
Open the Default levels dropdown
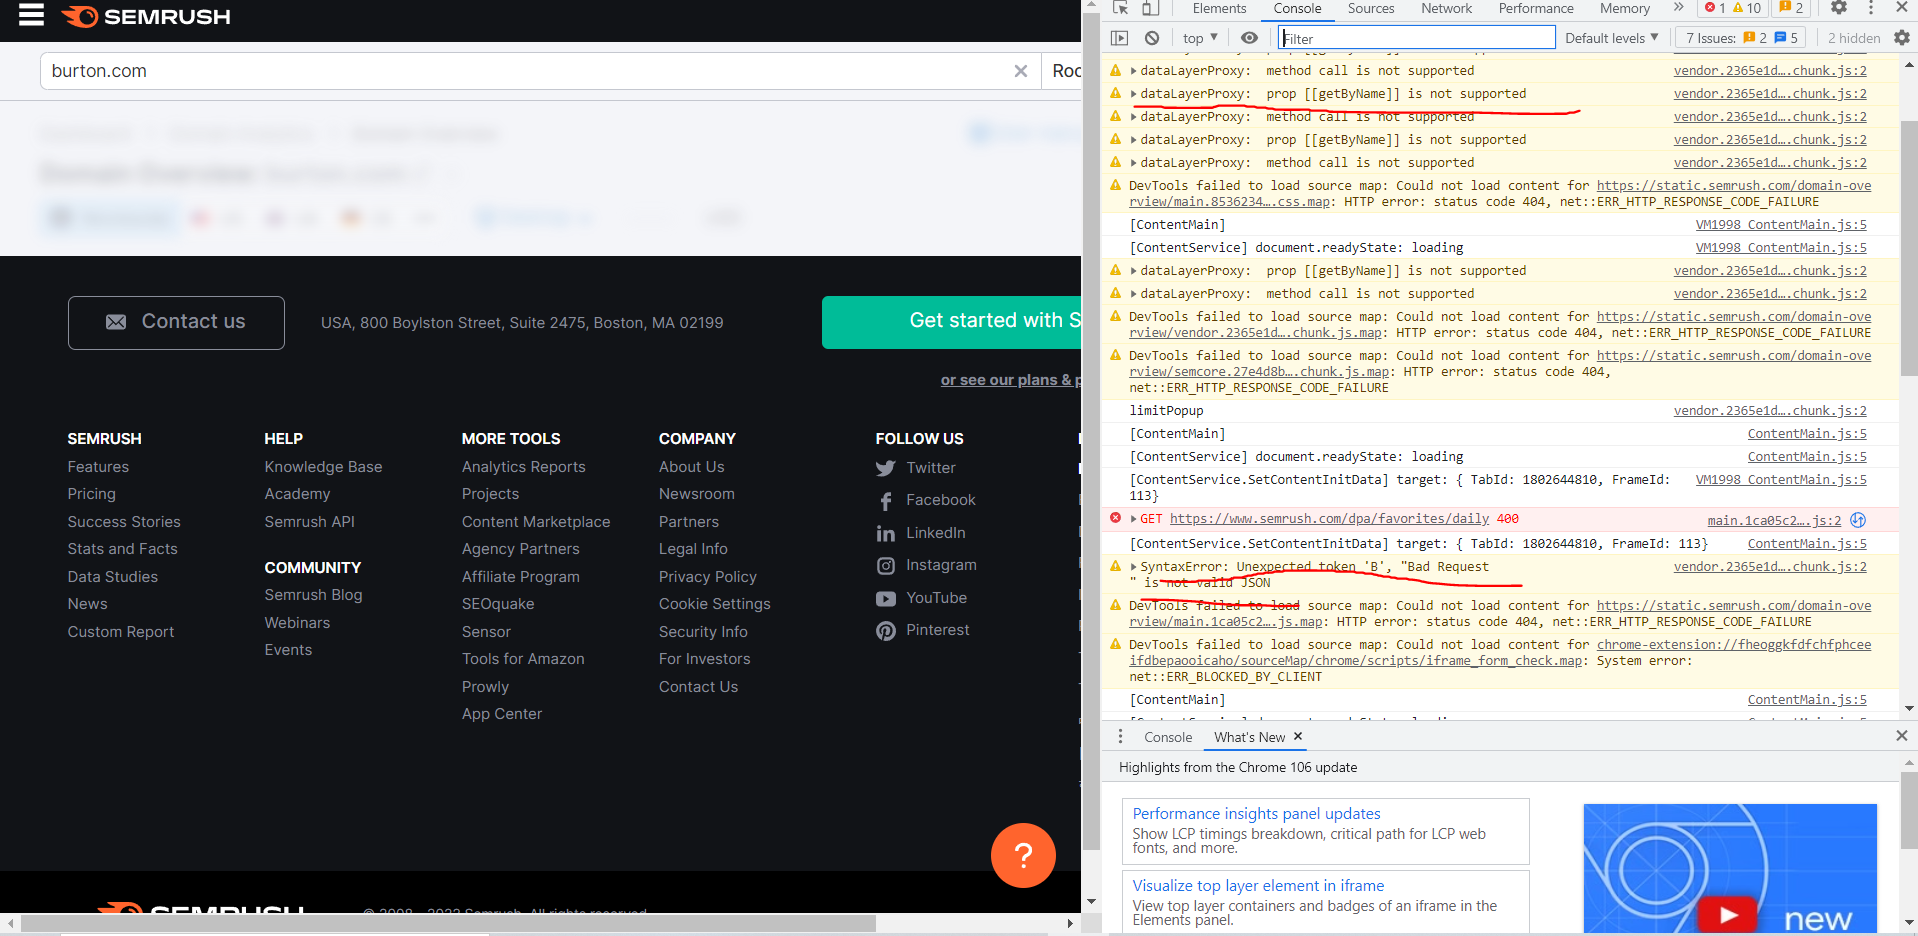1611,38
